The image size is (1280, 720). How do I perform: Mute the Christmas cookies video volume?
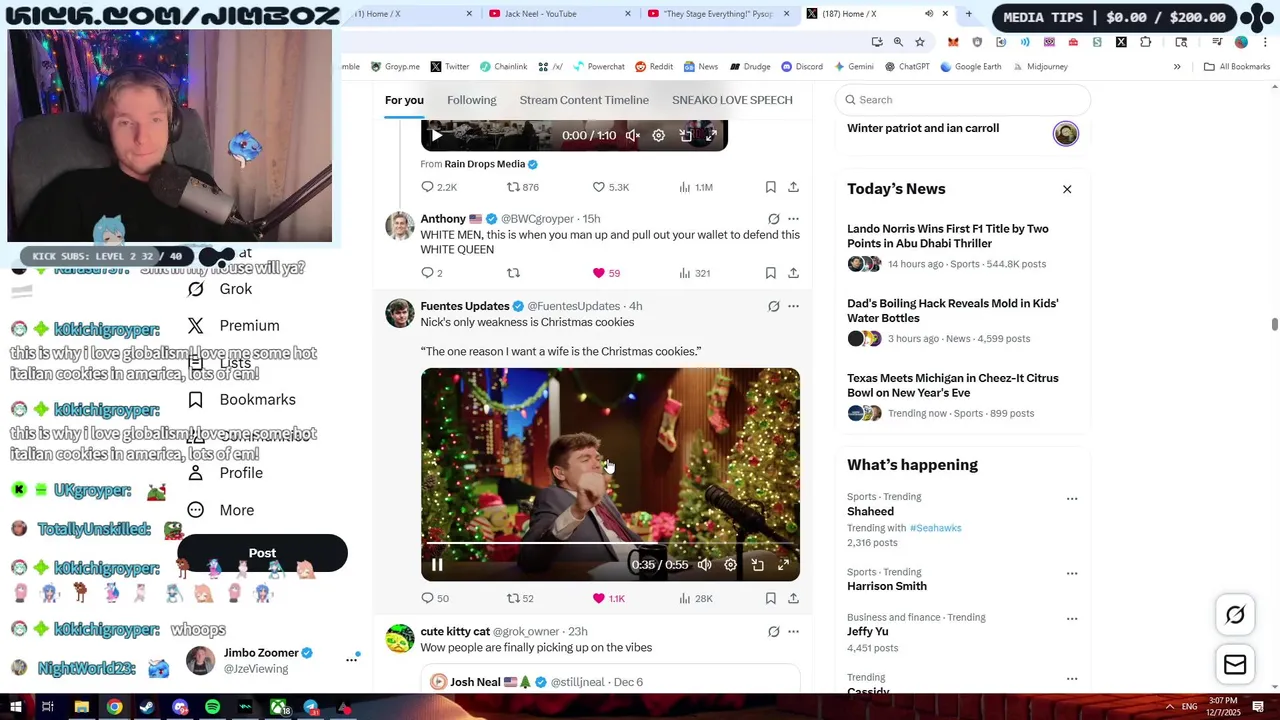pyautogui.click(x=705, y=565)
